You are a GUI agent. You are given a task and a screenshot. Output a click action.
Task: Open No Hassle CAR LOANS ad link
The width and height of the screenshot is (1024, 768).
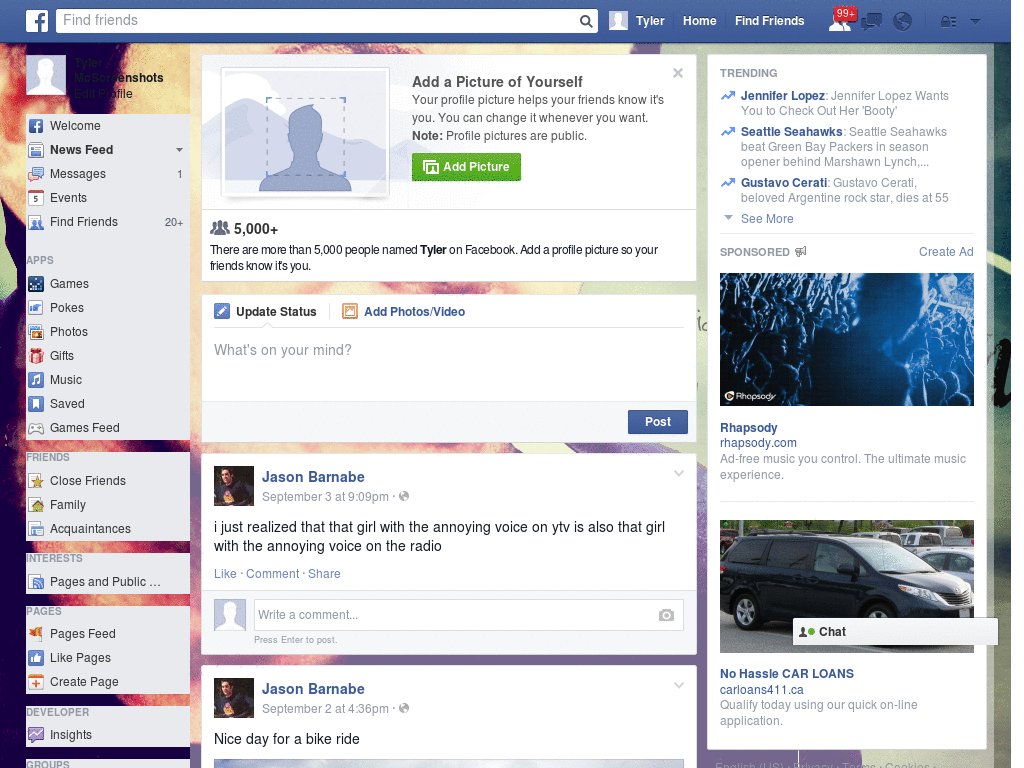[x=786, y=674]
